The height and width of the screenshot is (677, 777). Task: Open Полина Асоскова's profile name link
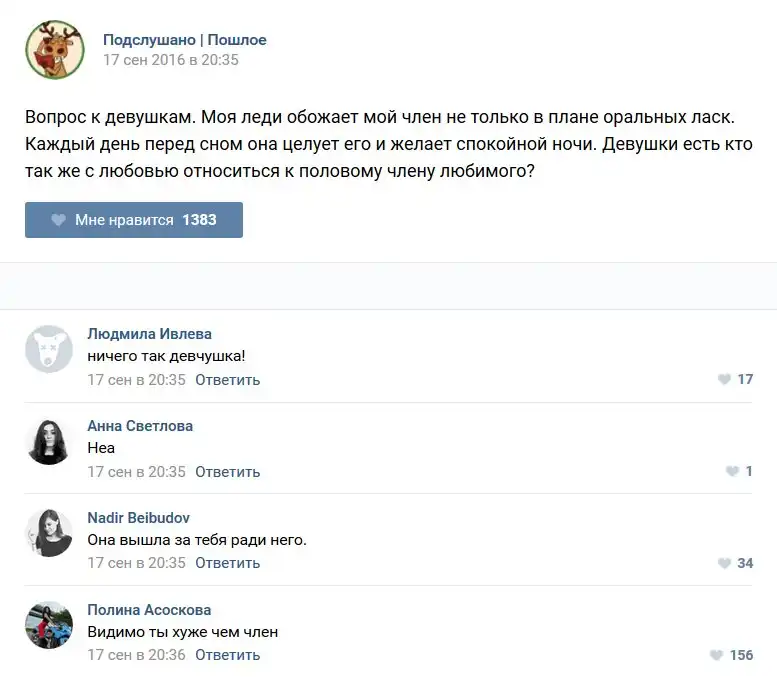point(149,610)
